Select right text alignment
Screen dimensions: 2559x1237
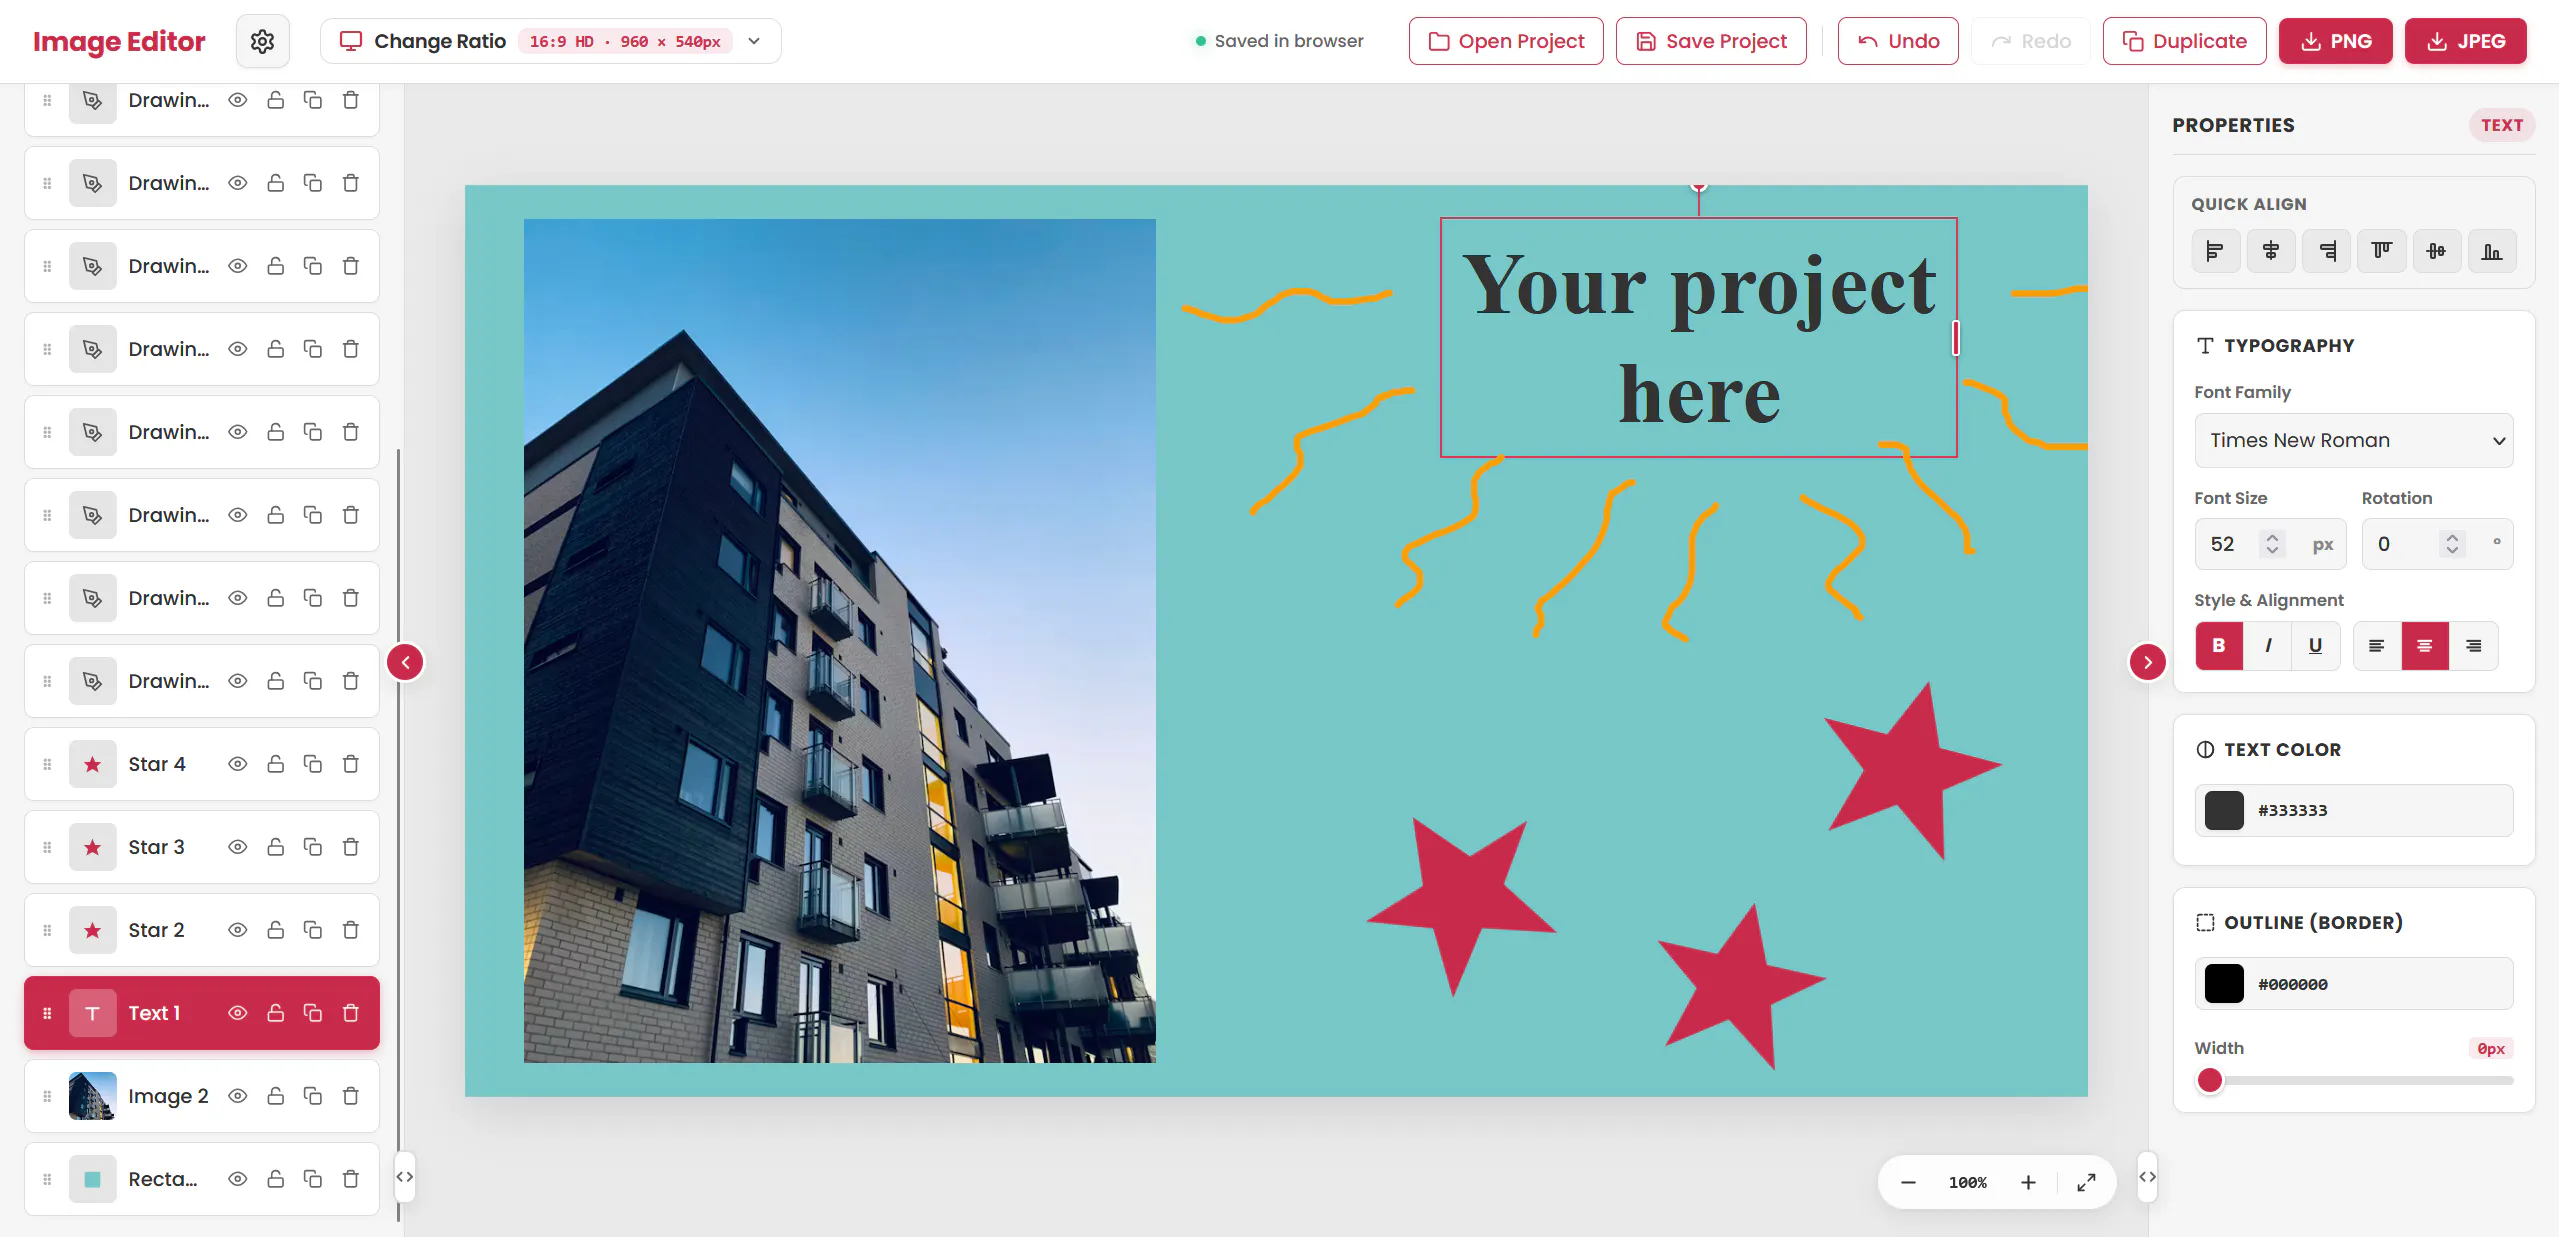(x=2473, y=646)
